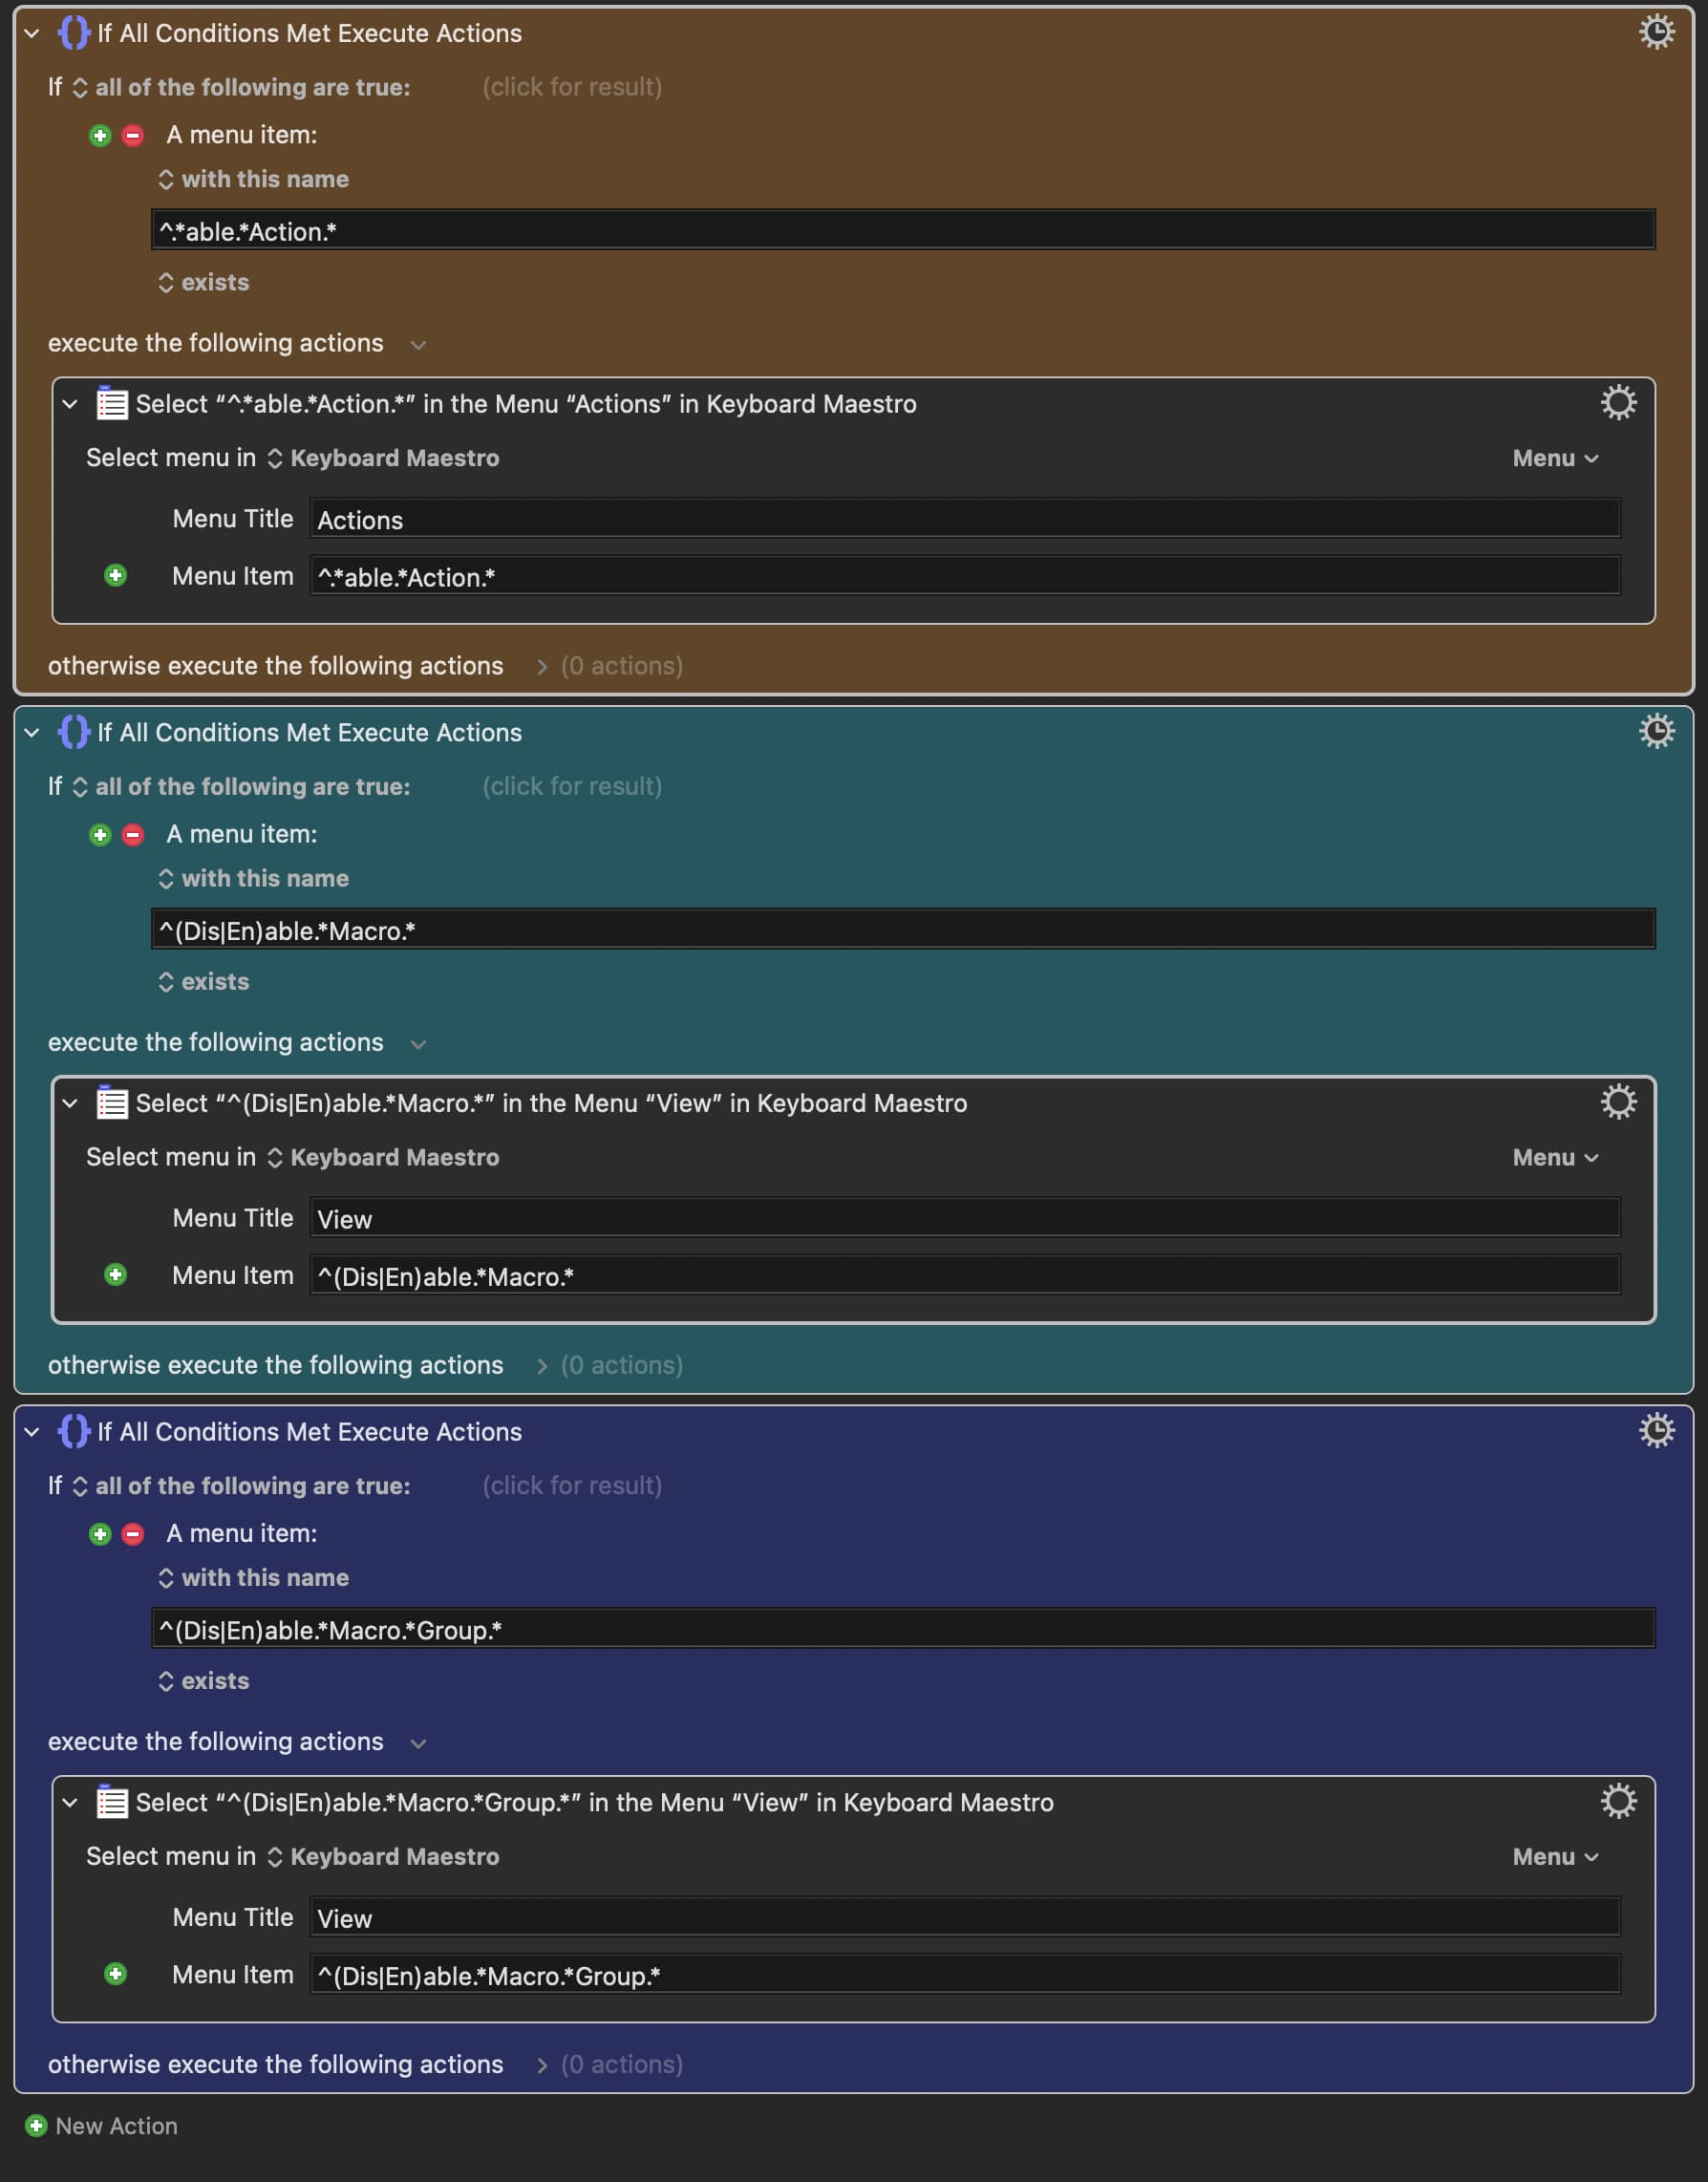Screen dimensions: 1708x2182
Task: Remove the condition in the blue If action
Action: (x=133, y=1533)
